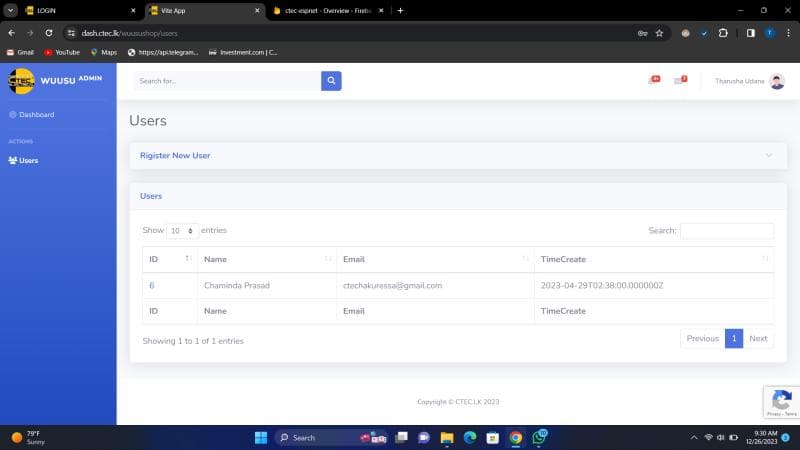Open Windows Start menu on taskbar

[261, 437]
